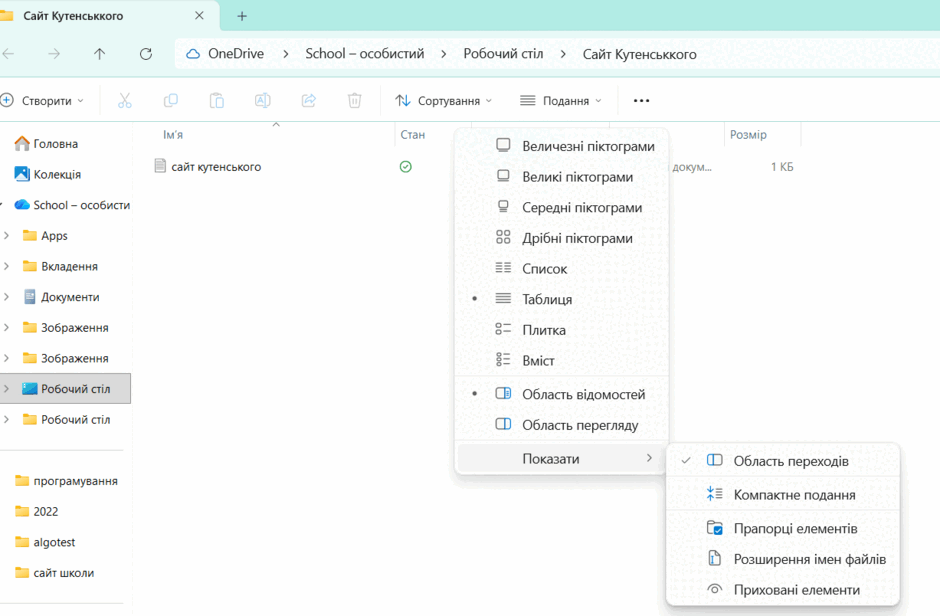
Task: Click chevron after OneDrive in address bar
Action: tap(285, 54)
